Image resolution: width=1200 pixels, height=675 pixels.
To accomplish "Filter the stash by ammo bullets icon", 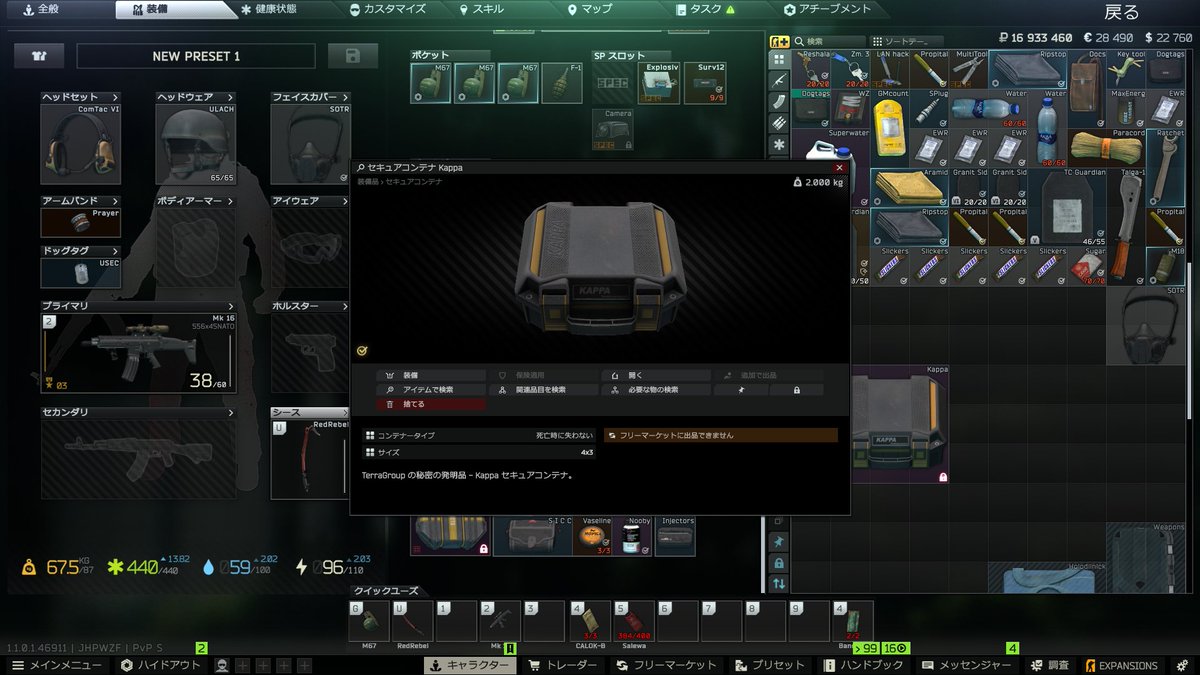I will (780, 122).
